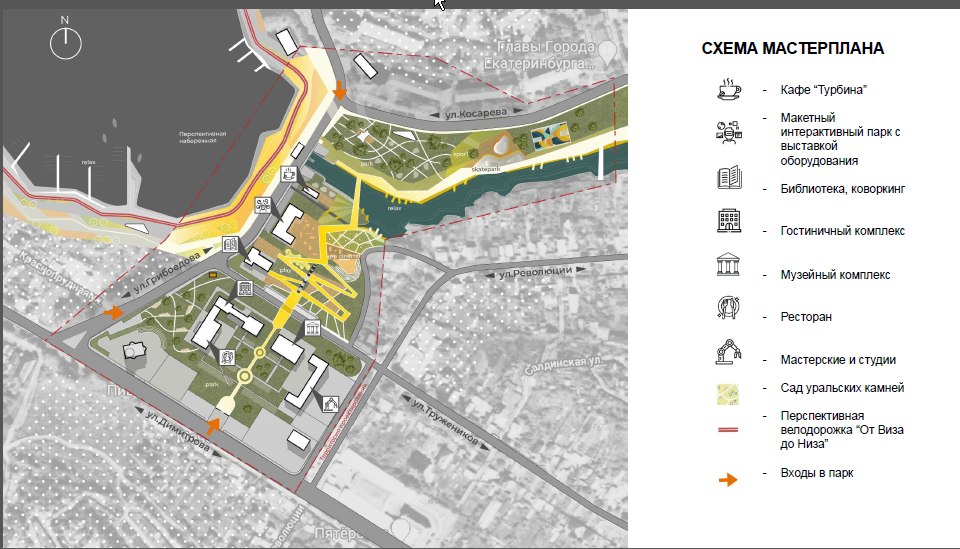This screenshot has width=960, height=549.
Task: Click the north compass on the map
Action: pos(66,38)
